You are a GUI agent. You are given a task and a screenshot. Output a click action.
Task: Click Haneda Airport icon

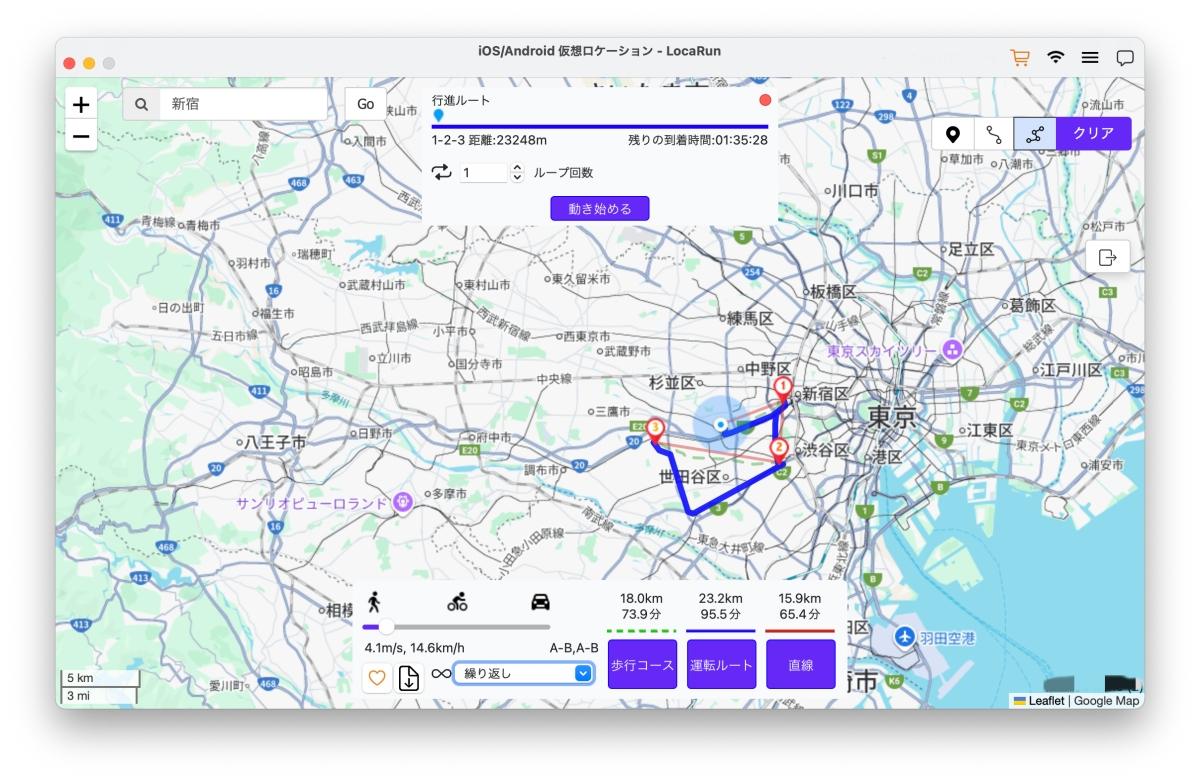click(x=905, y=637)
